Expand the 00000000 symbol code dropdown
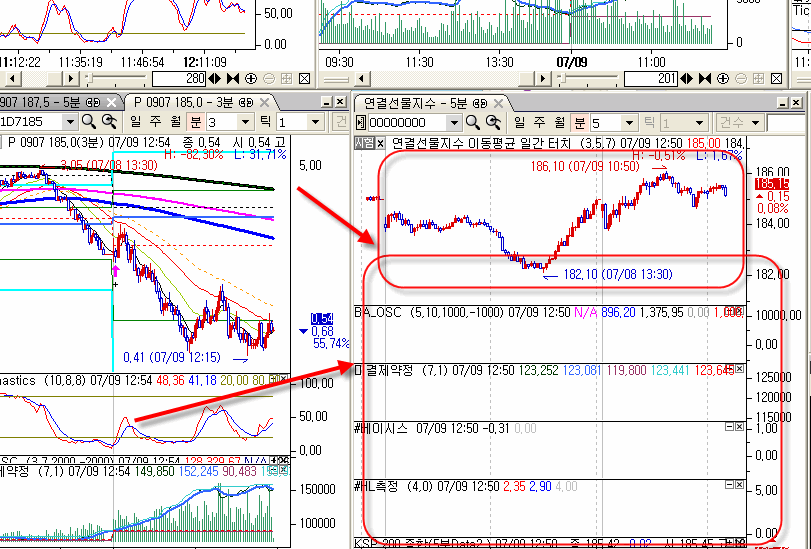 (456, 122)
